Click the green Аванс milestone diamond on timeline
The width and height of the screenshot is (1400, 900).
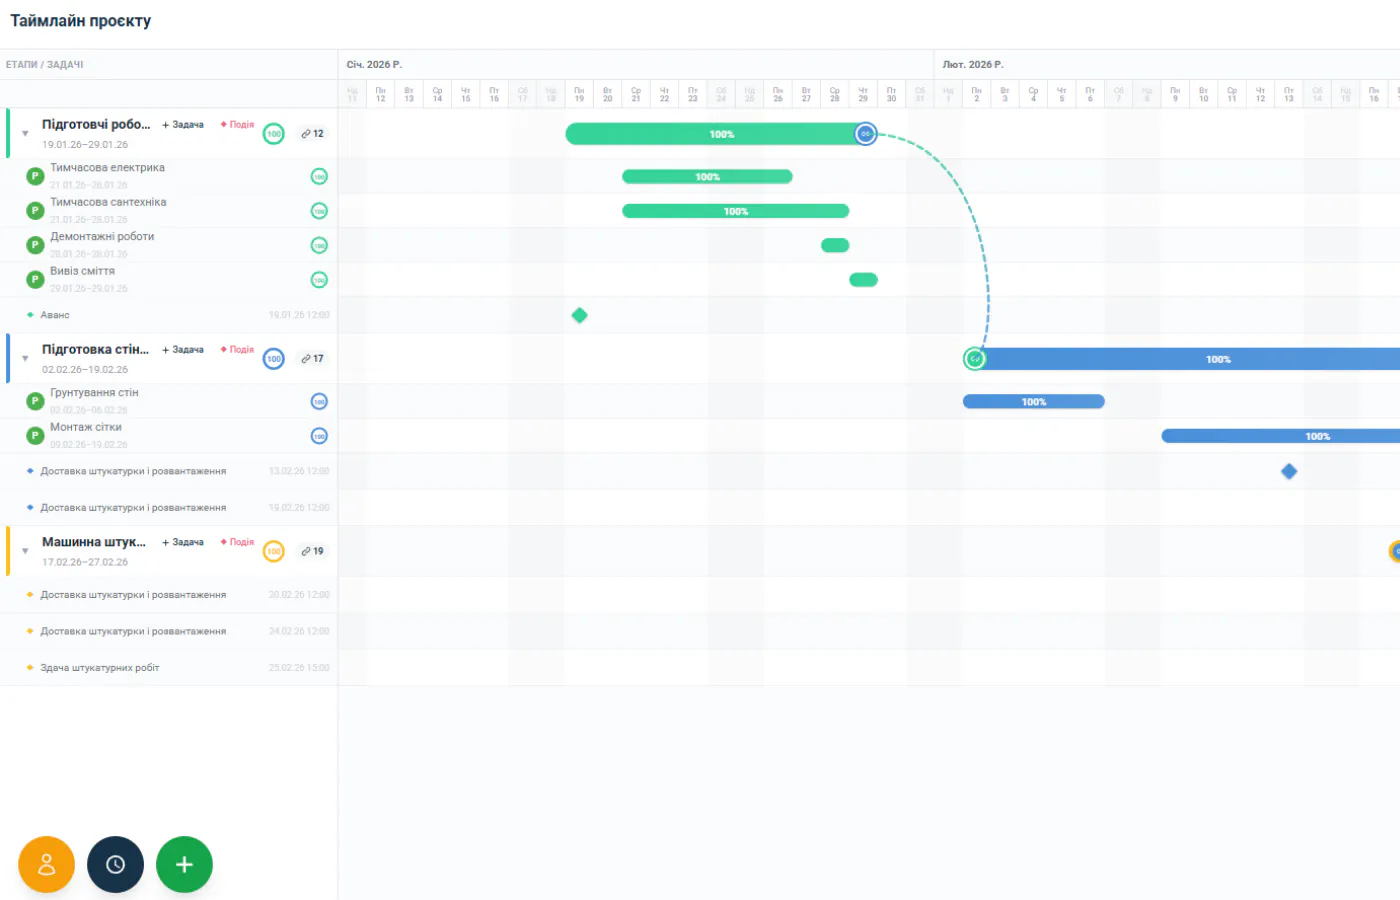(579, 315)
